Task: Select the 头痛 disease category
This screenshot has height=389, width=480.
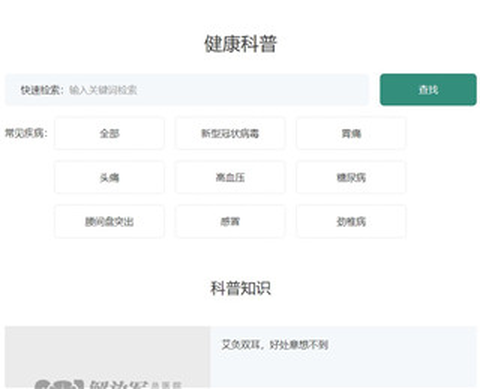Action: (x=109, y=177)
